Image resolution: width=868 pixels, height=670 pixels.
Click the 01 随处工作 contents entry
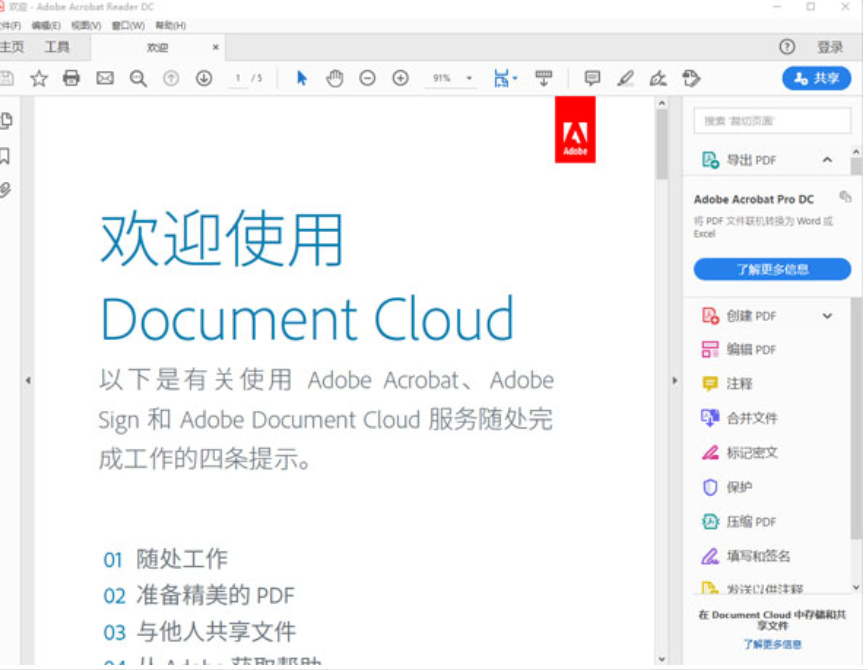click(x=166, y=559)
